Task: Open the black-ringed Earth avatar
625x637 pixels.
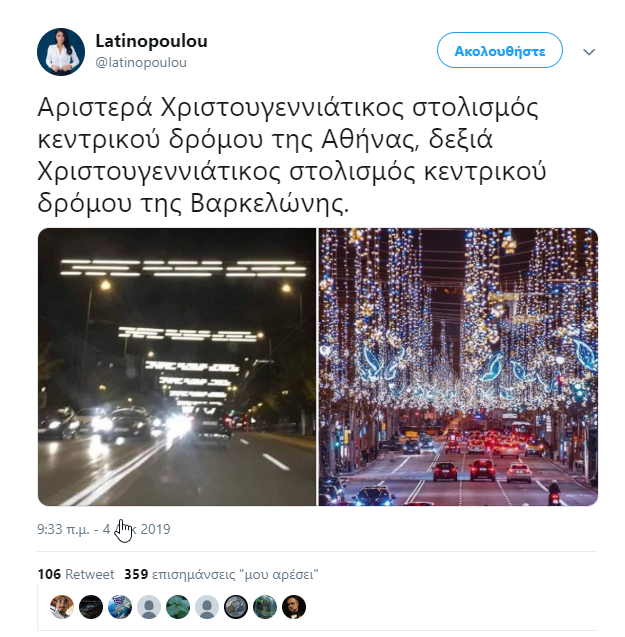Action: pos(236,607)
